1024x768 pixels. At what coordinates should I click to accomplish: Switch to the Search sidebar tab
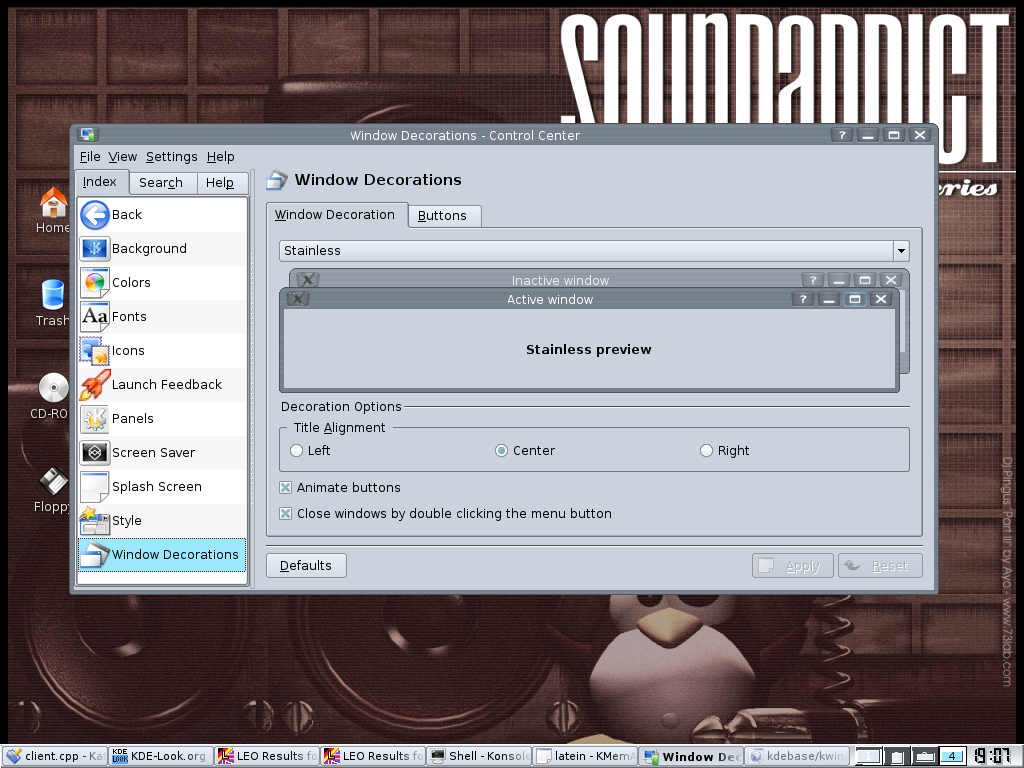point(162,183)
